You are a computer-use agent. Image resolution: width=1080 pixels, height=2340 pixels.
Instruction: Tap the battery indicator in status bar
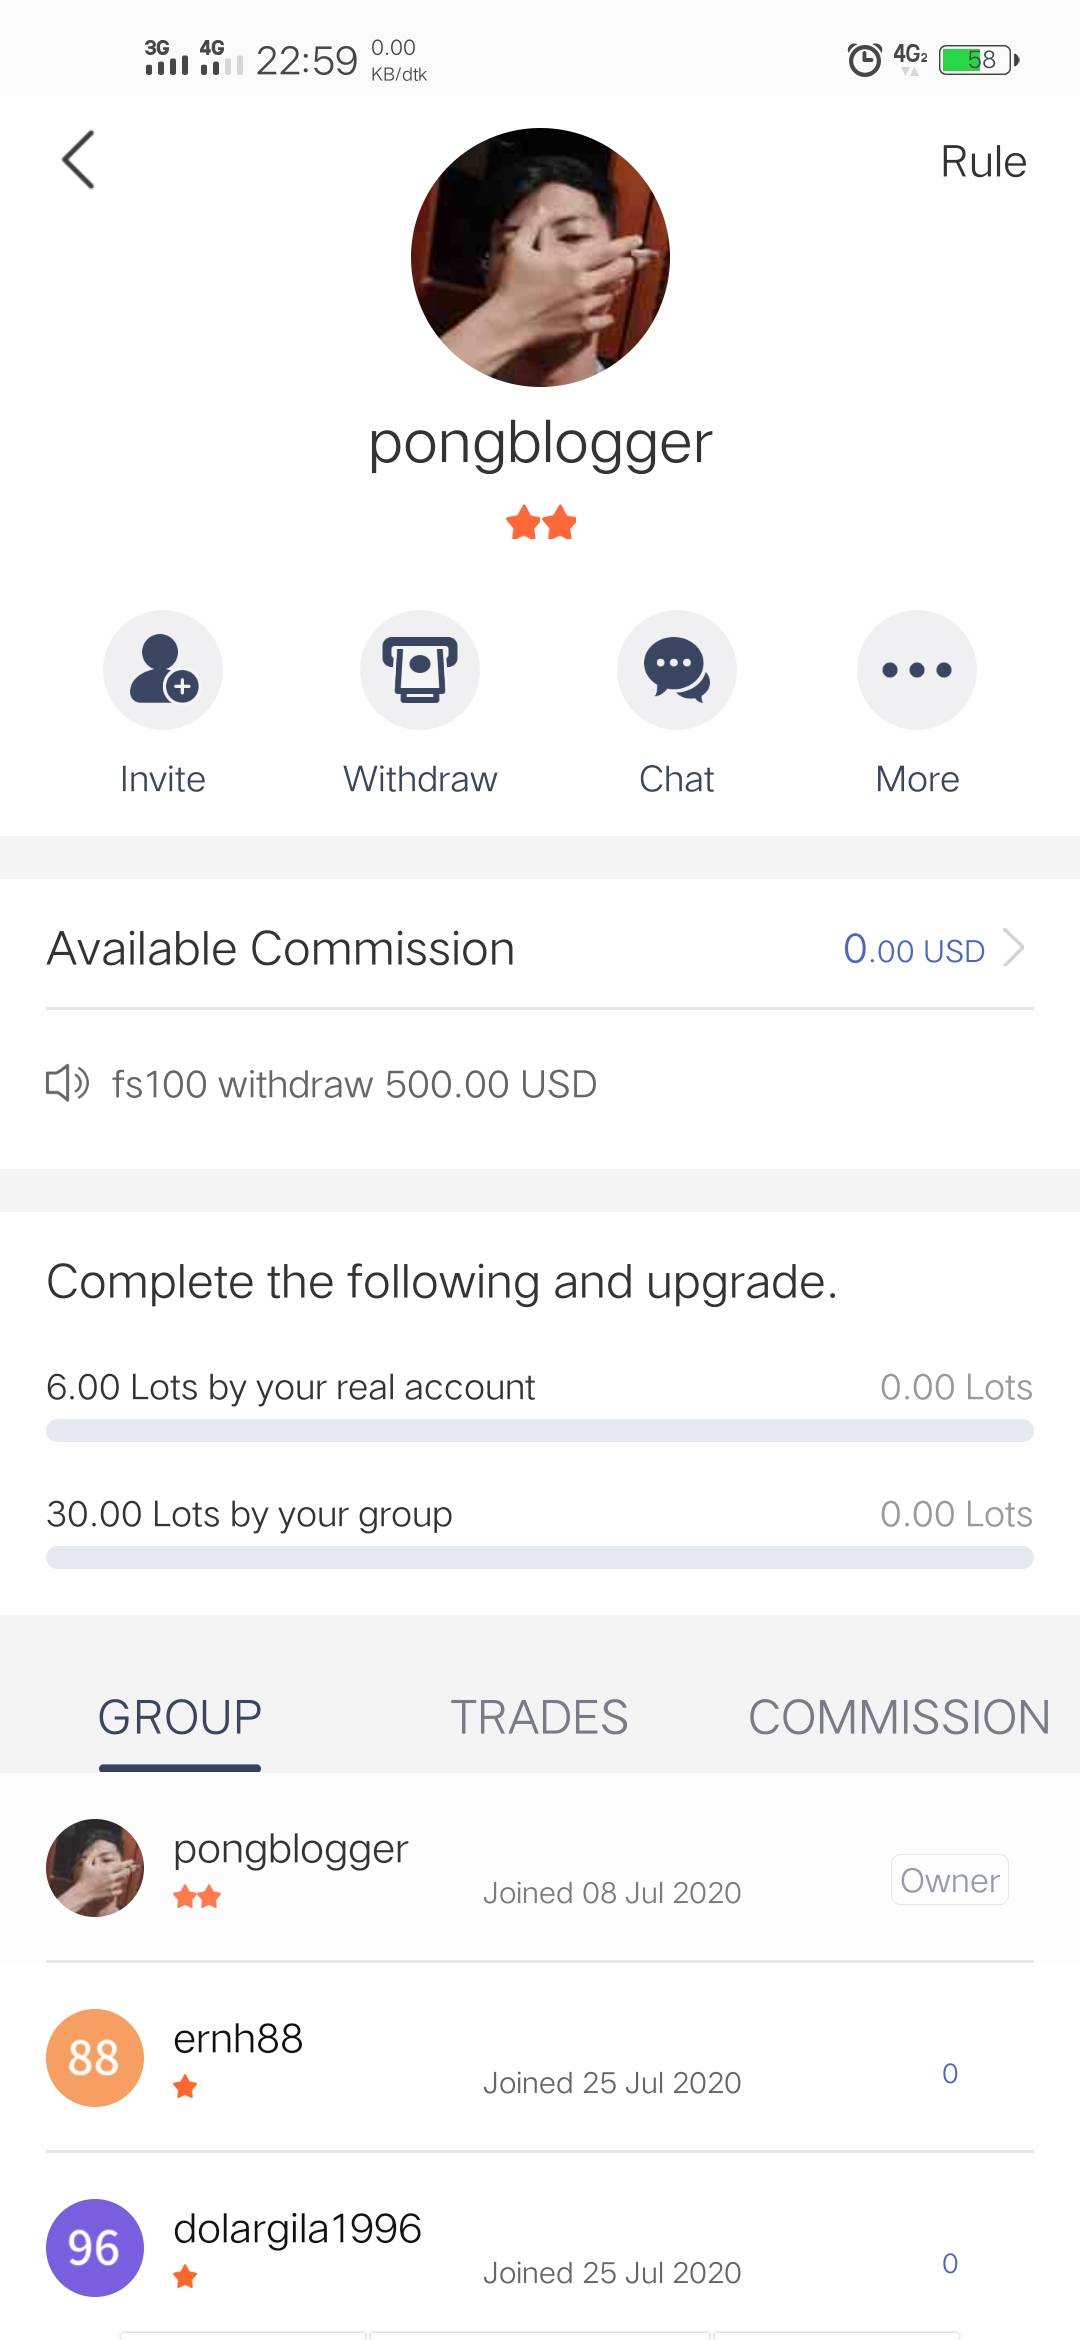tap(978, 60)
